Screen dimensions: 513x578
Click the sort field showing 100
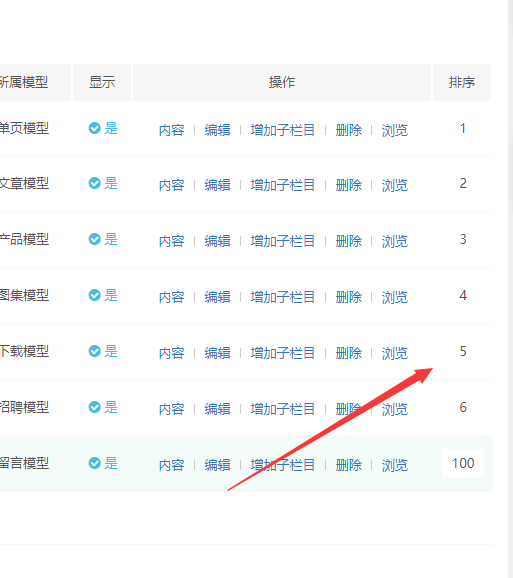click(463, 463)
